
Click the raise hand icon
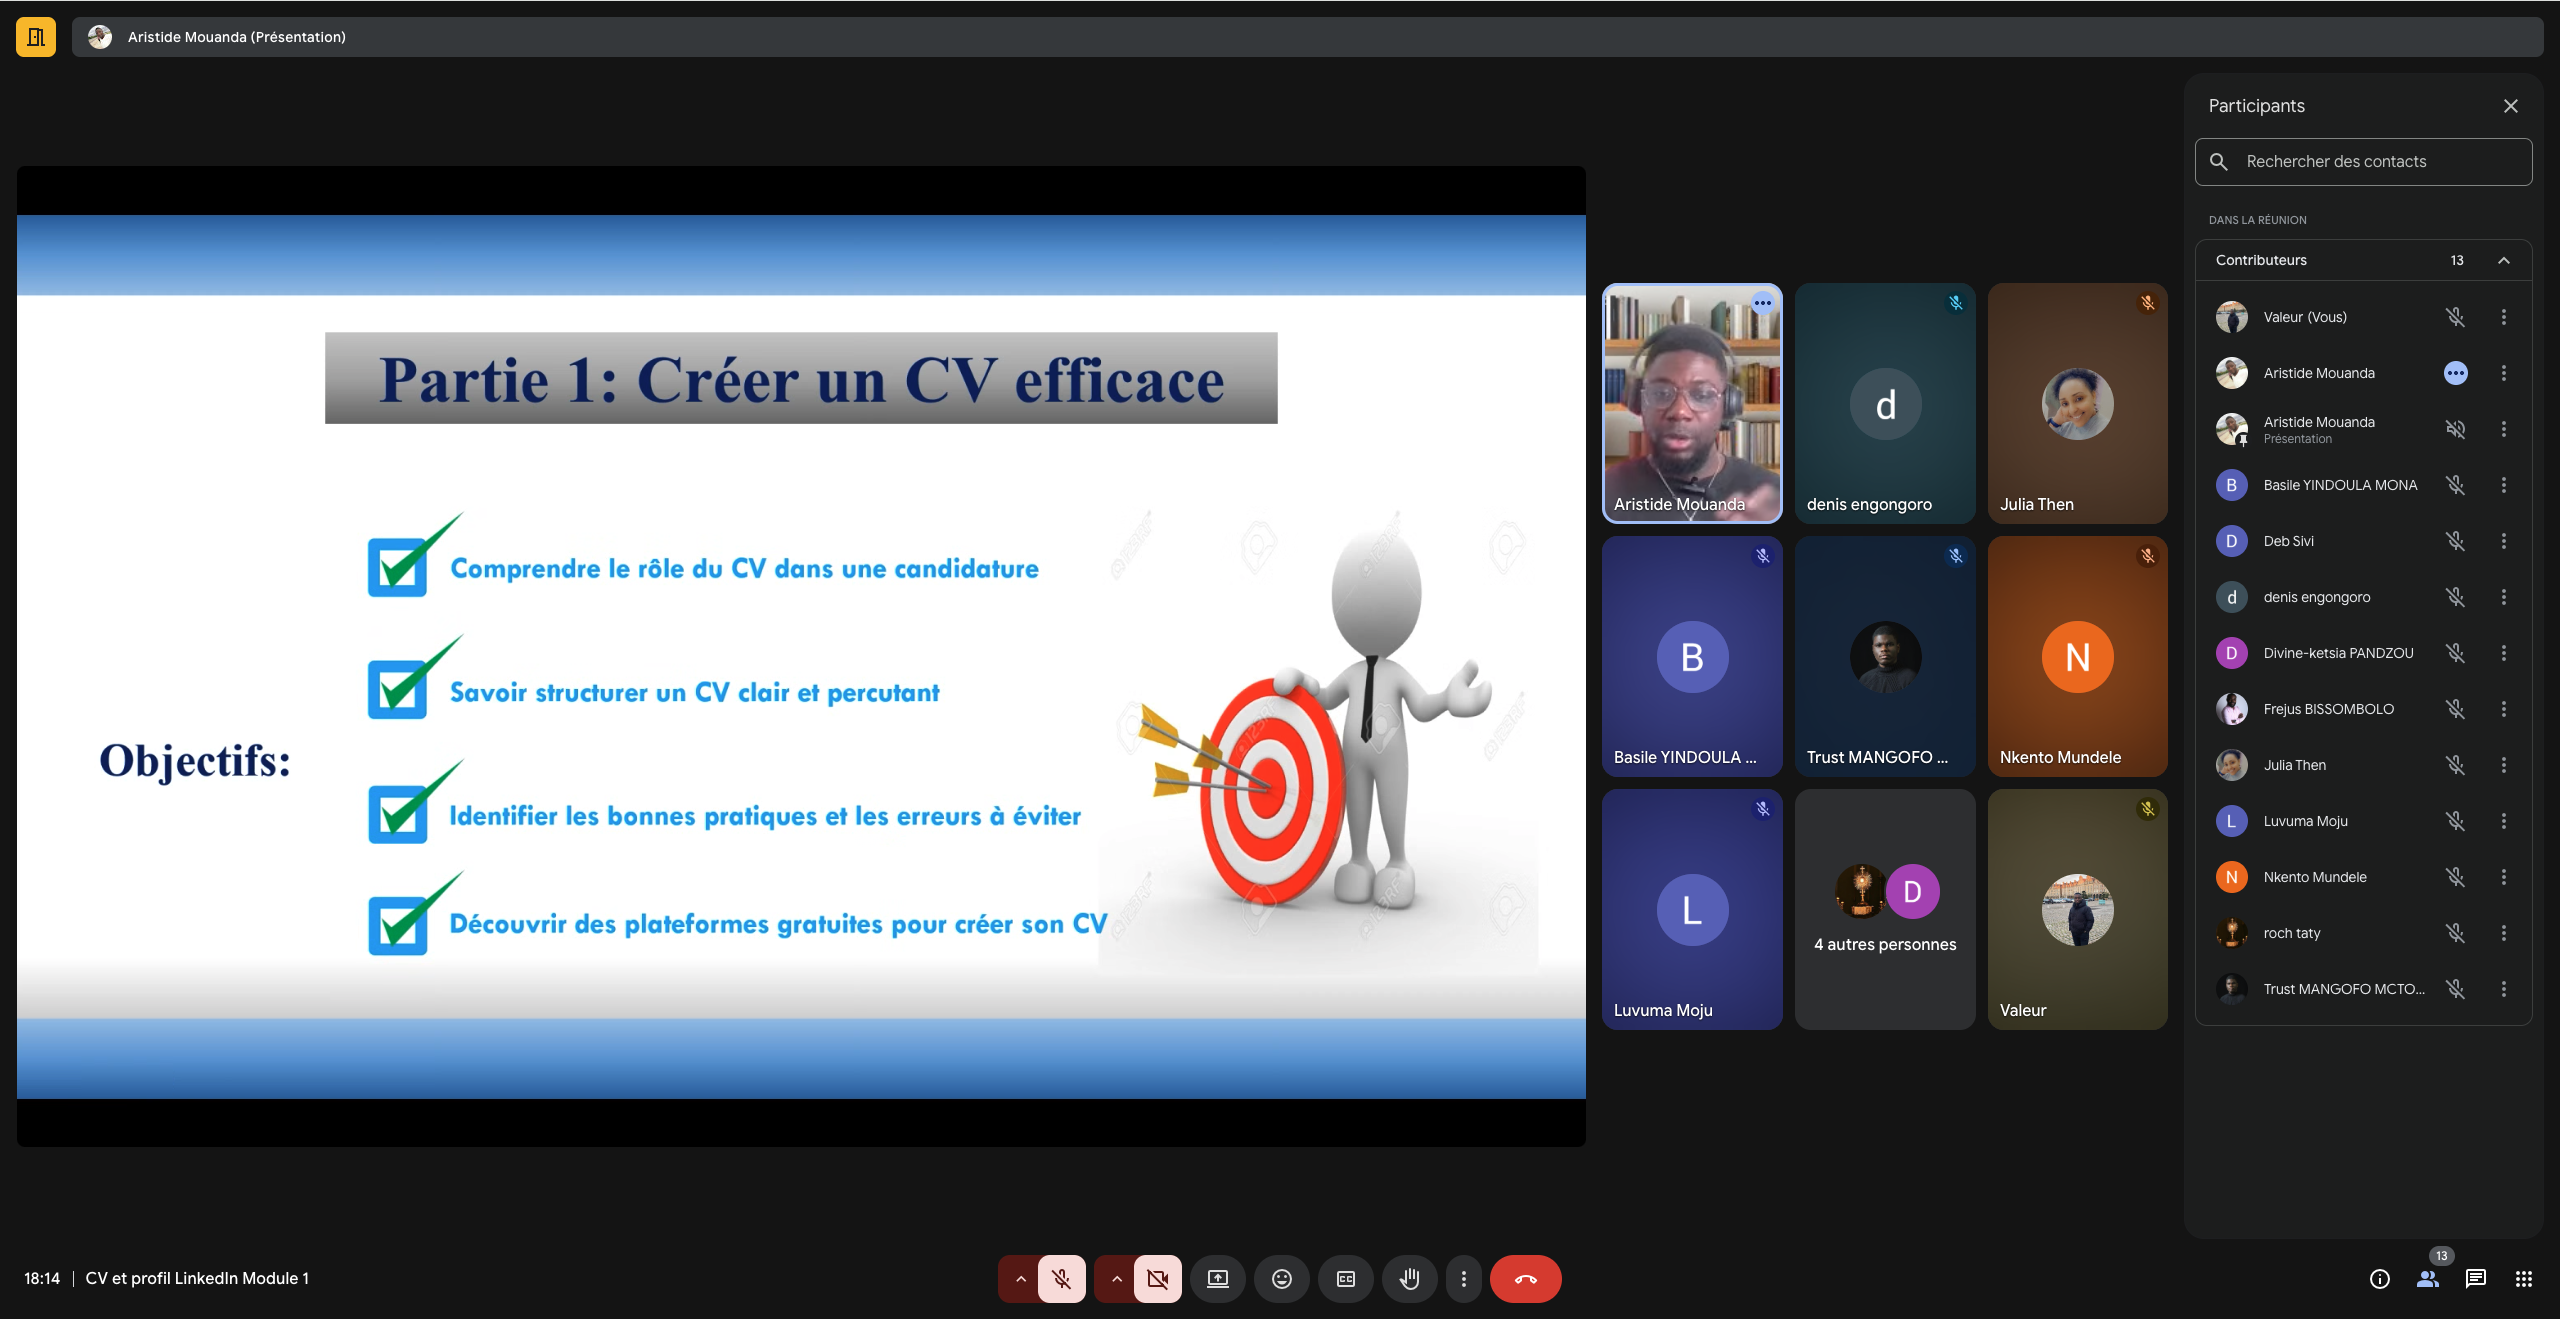[x=1410, y=1279]
